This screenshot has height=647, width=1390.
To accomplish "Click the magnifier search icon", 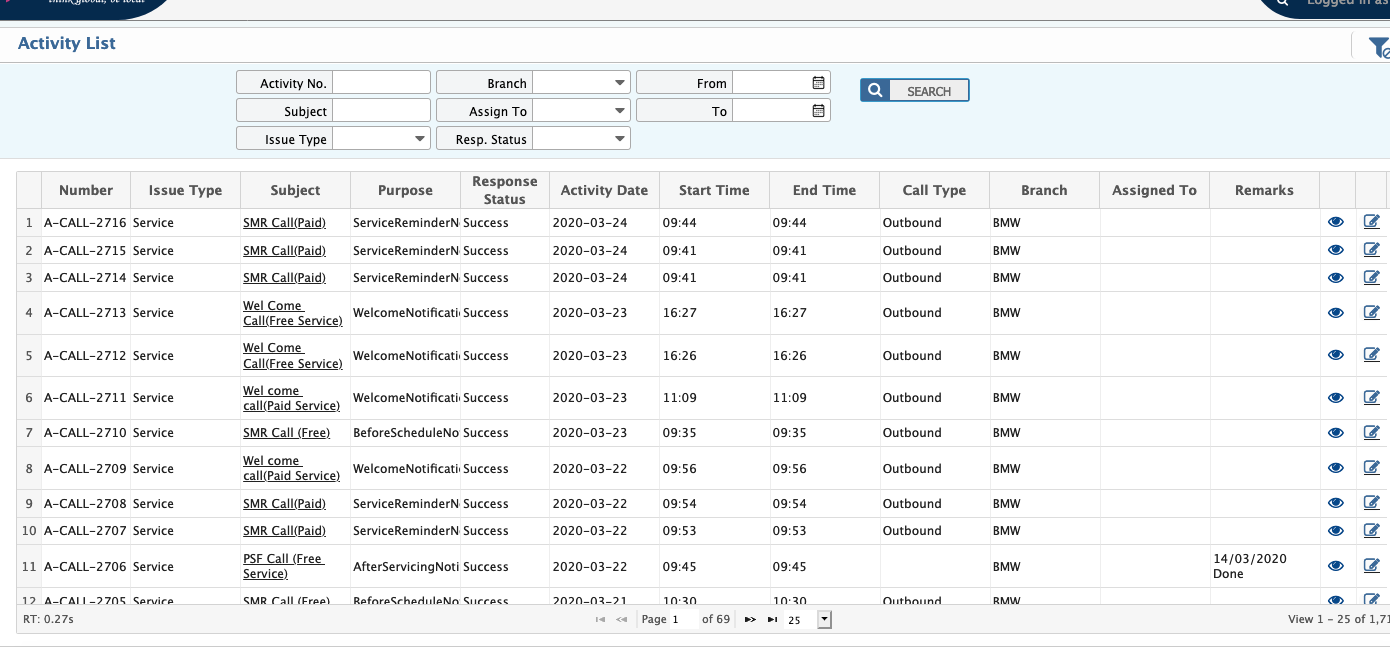I will [874, 89].
